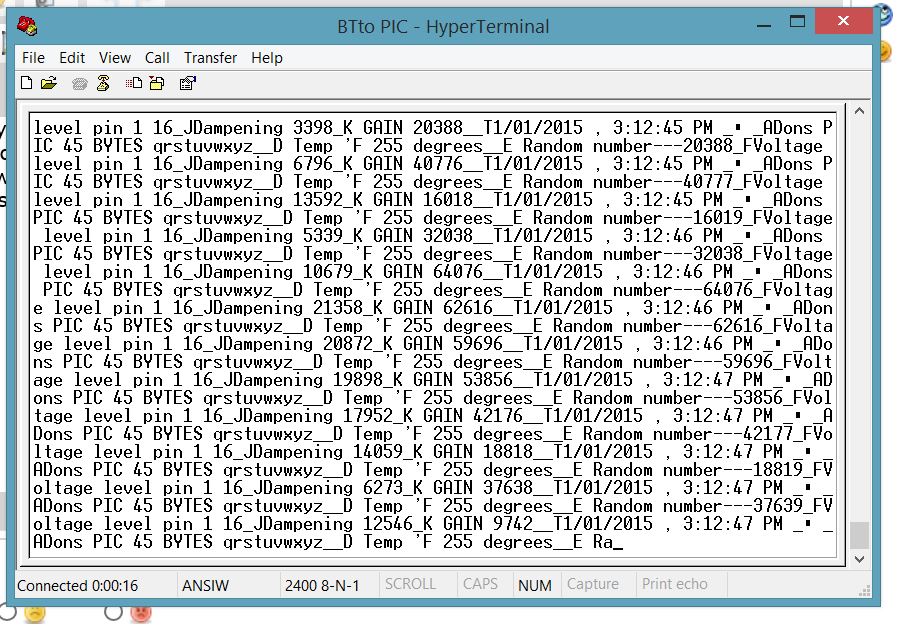This screenshot has height=628, width=905.
Task: Click the vertical scrollbar thumb
Action: 859,534
